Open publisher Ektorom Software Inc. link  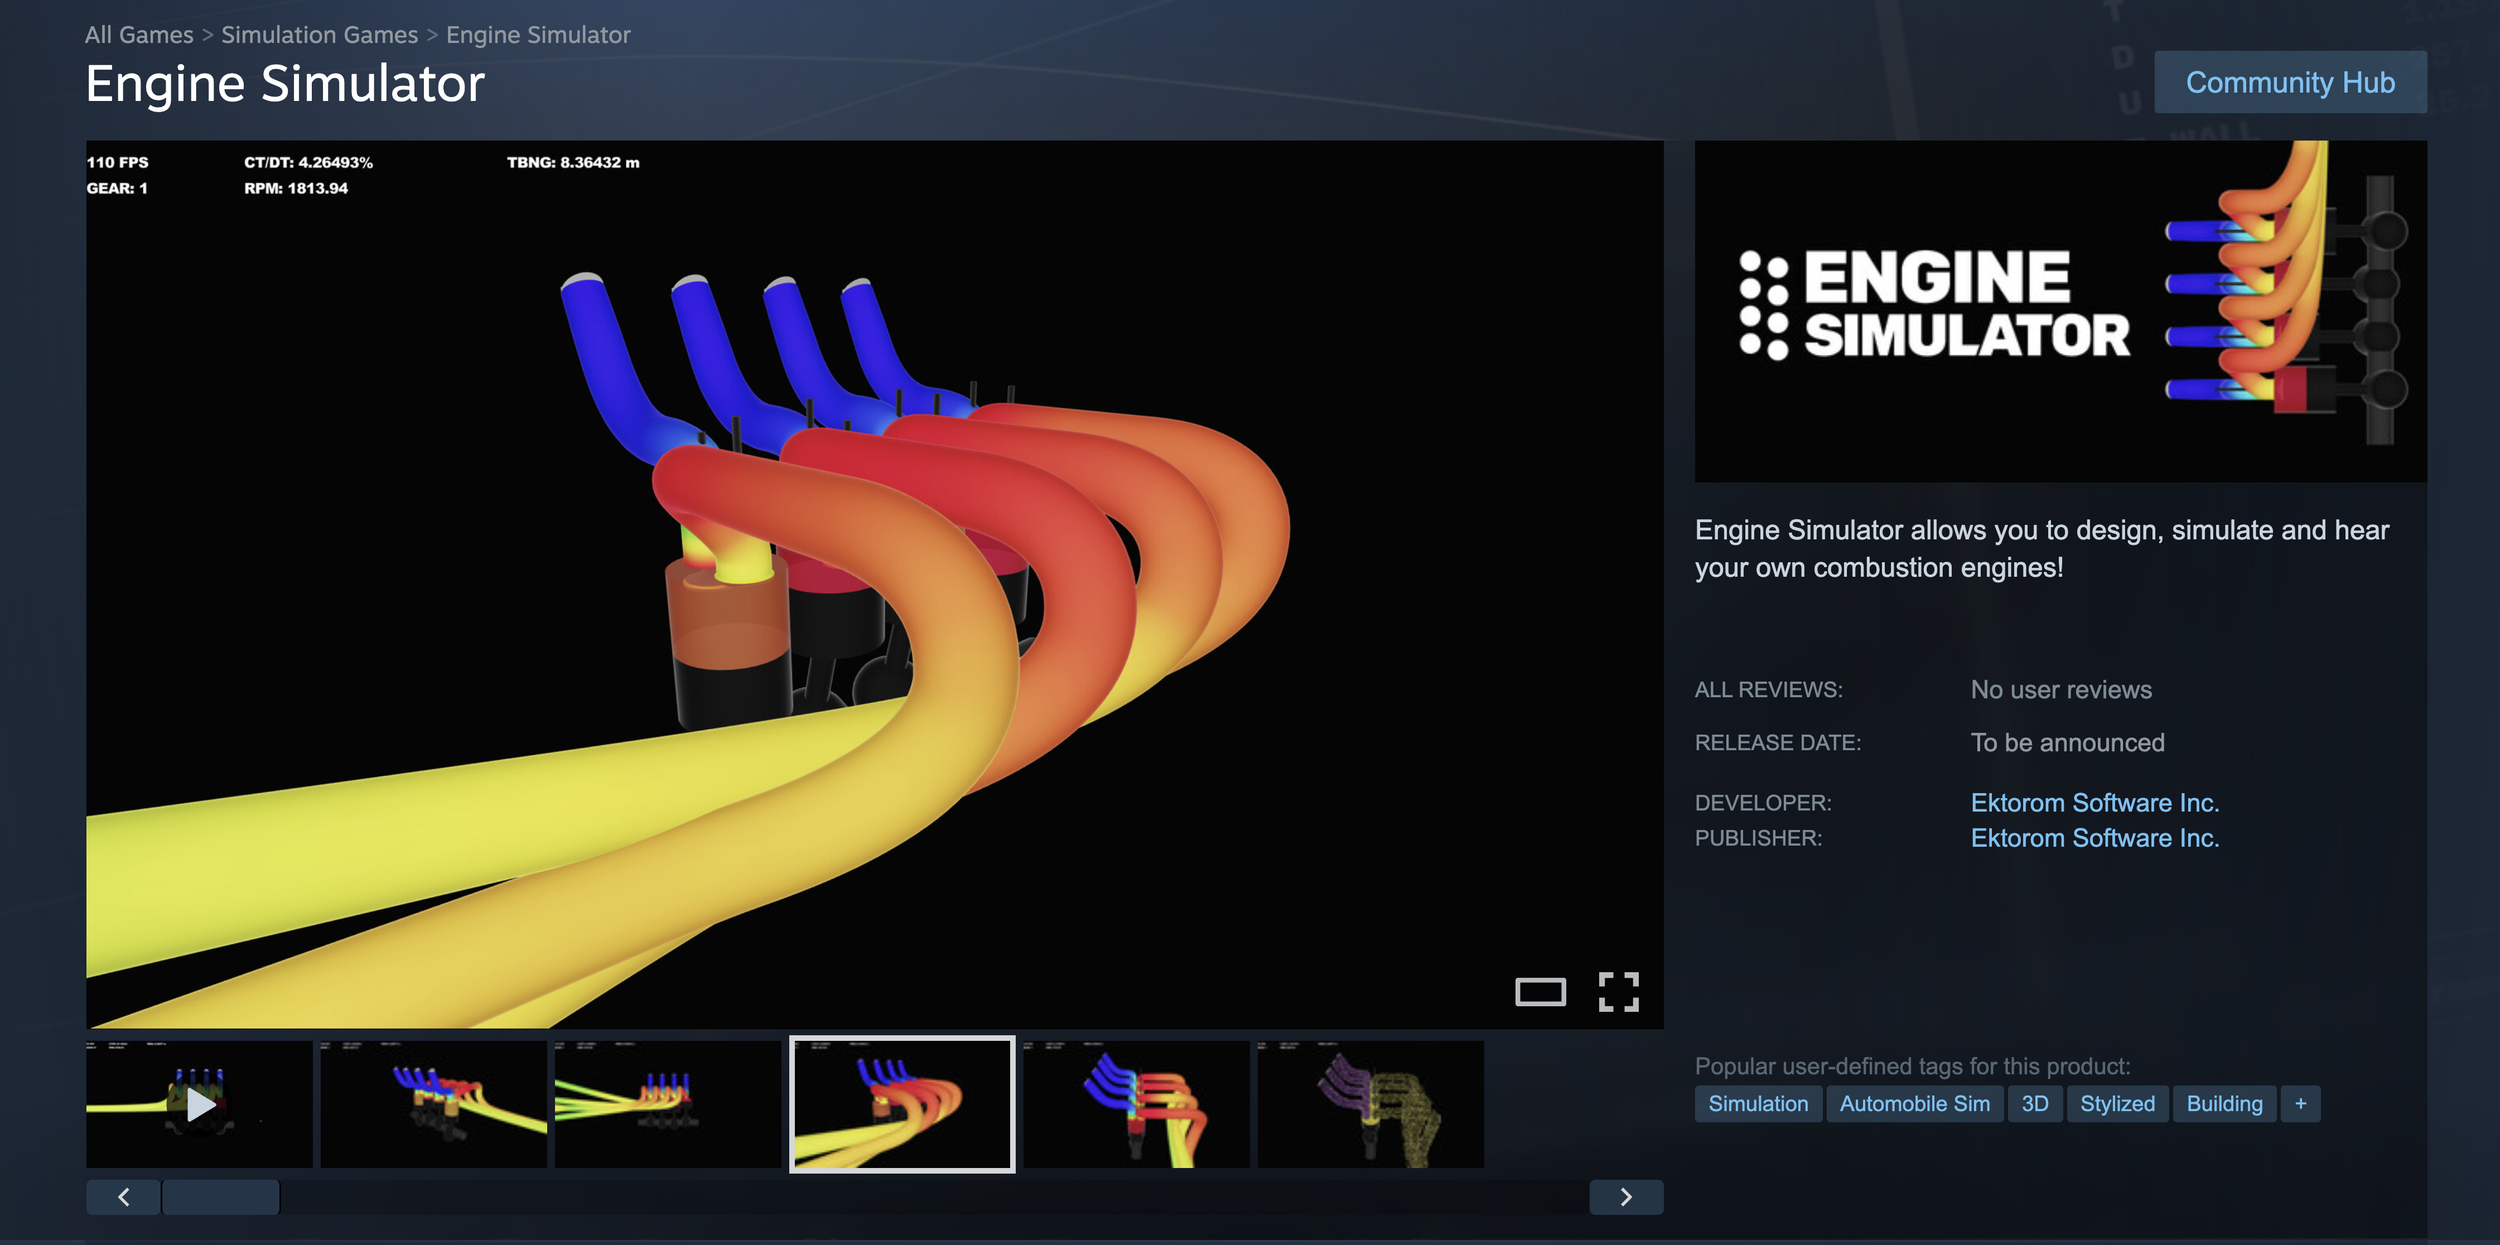point(2094,838)
